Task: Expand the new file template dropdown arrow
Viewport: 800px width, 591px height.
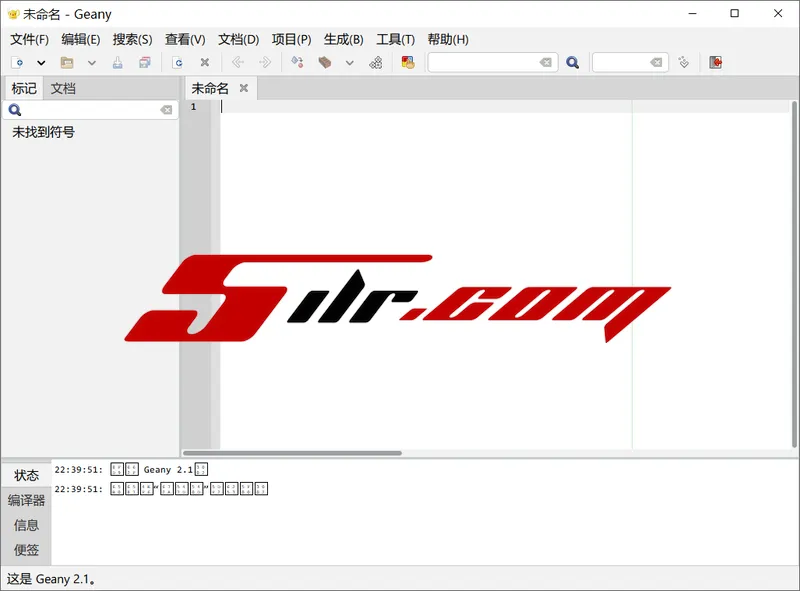Action: (x=41, y=63)
